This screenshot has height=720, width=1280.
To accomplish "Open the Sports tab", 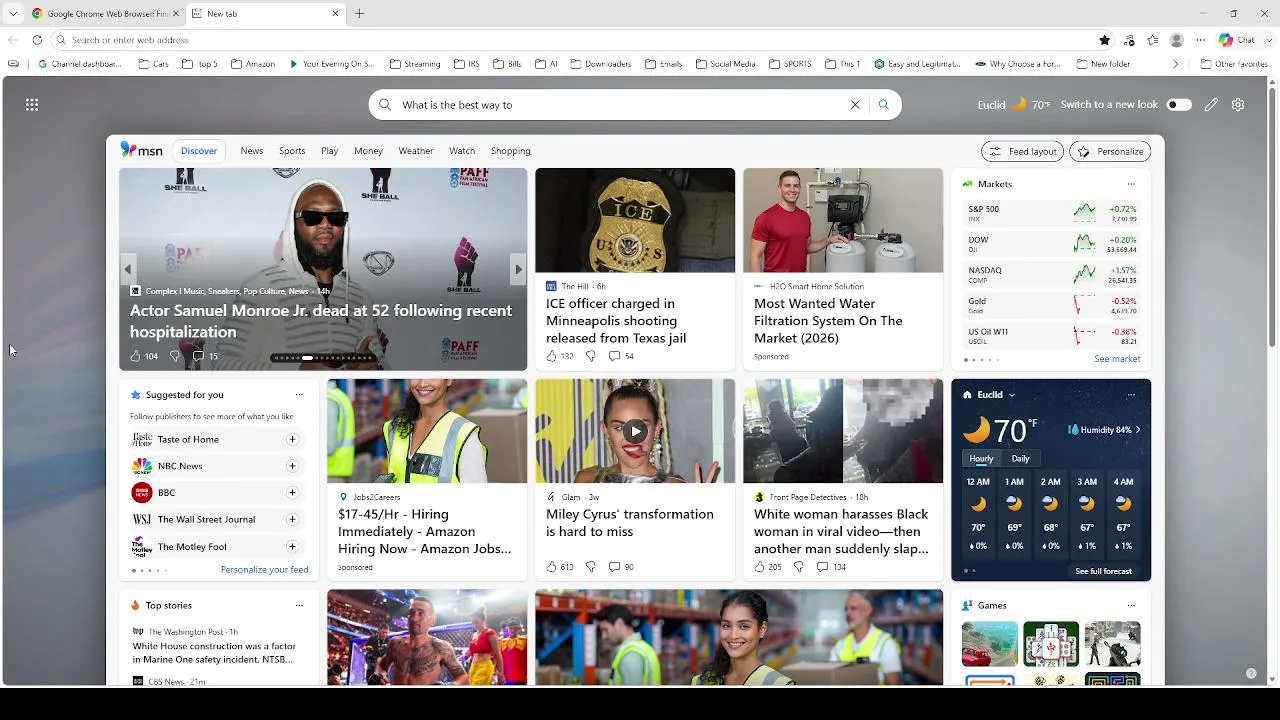I will 292,151.
